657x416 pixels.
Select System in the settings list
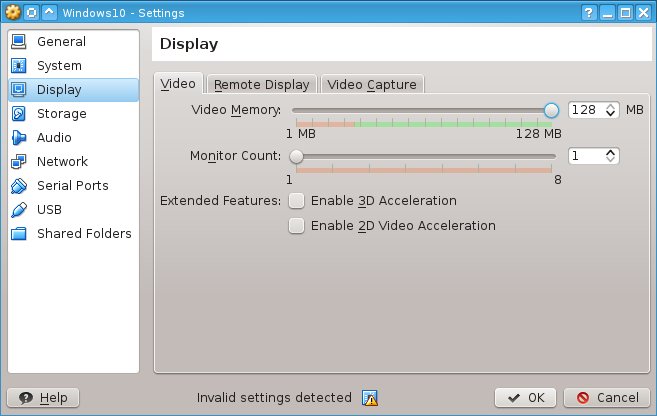(73, 65)
